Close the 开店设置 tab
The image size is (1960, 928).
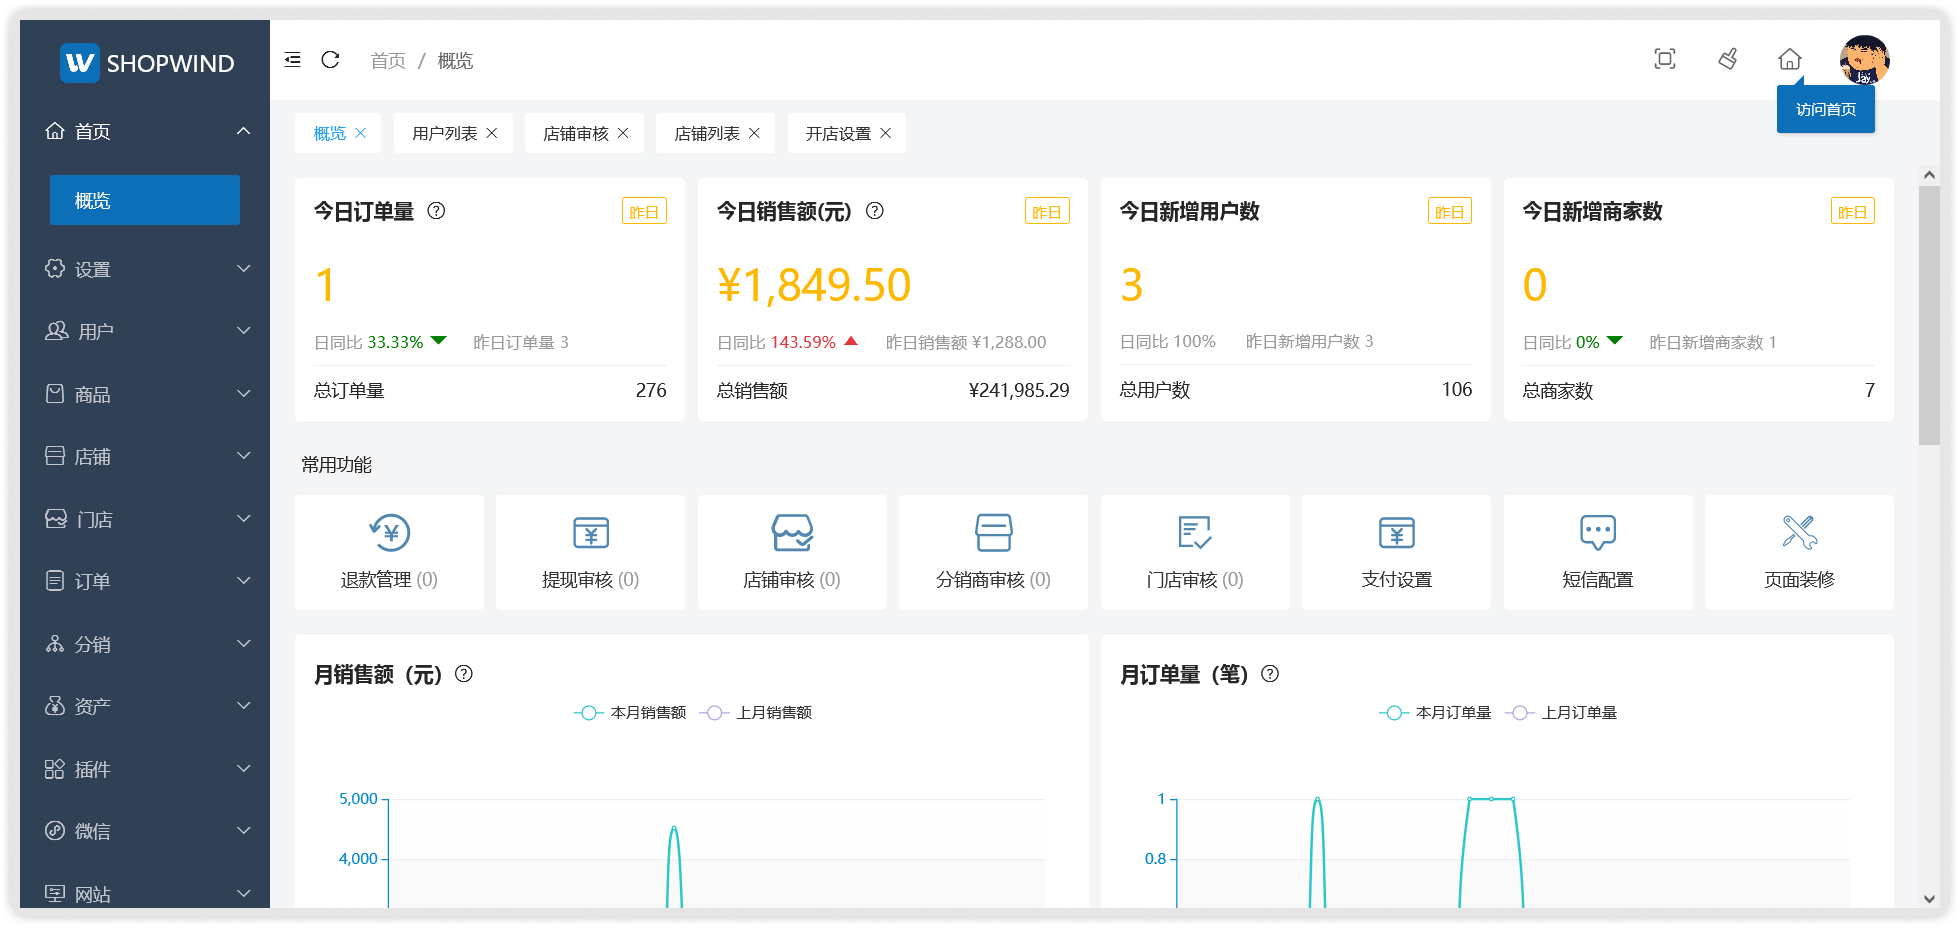(885, 133)
